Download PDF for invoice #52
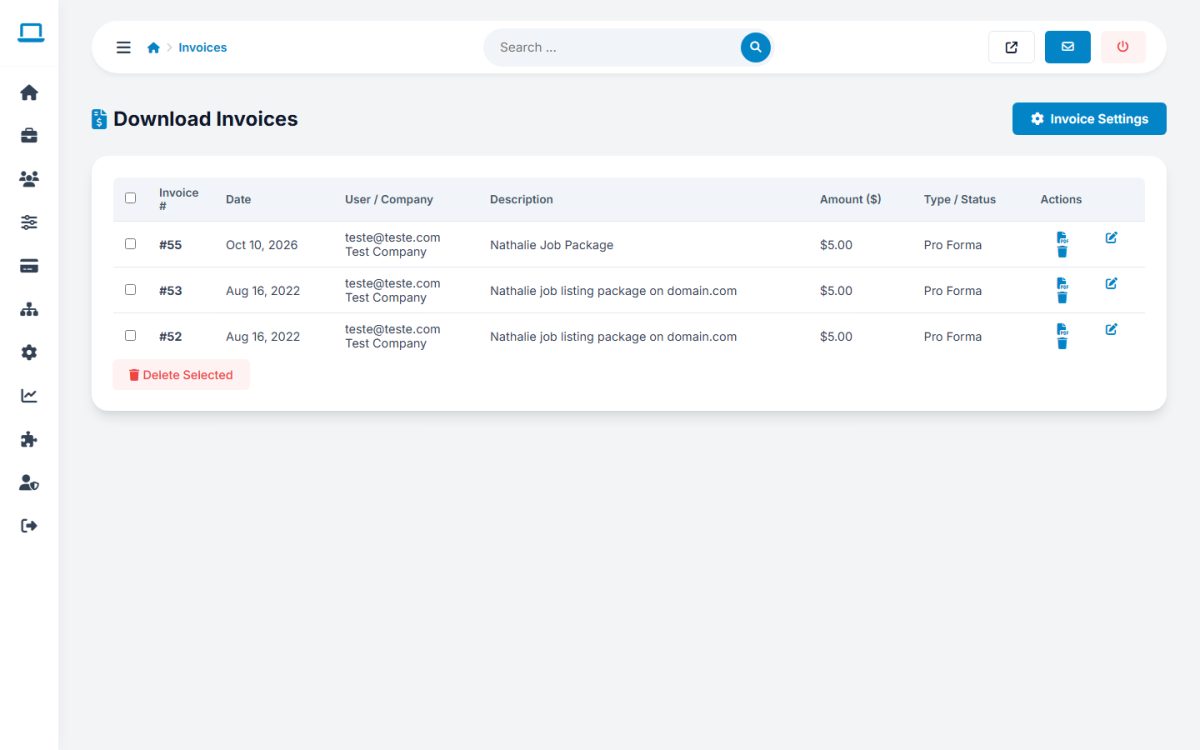The width and height of the screenshot is (1200, 750). point(1062,330)
